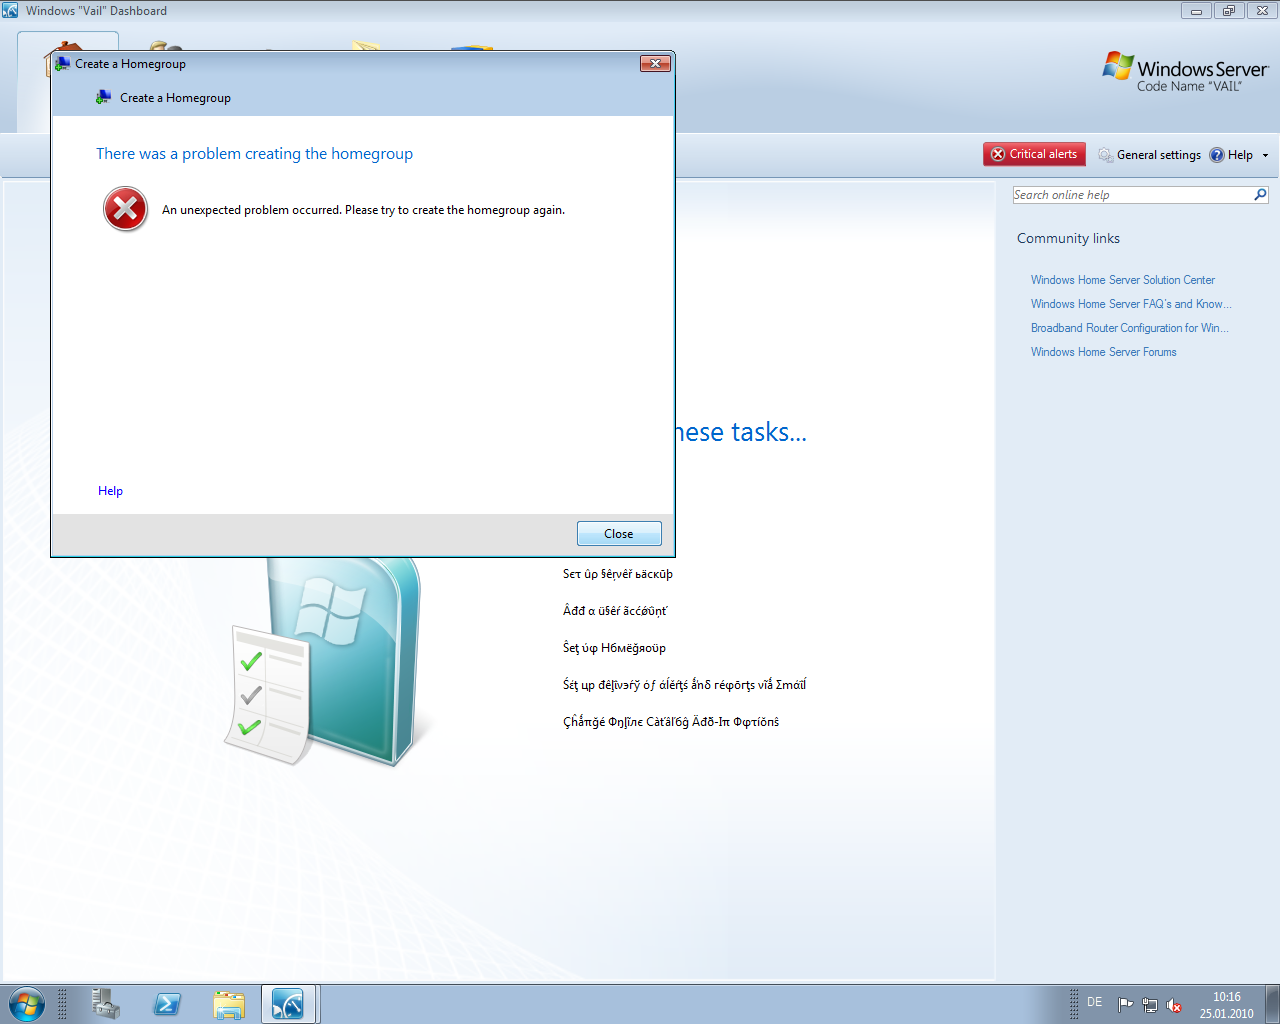The image size is (1280, 1024).
Task: Open Windows Home Server Forums link
Action: click(x=1104, y=352)
